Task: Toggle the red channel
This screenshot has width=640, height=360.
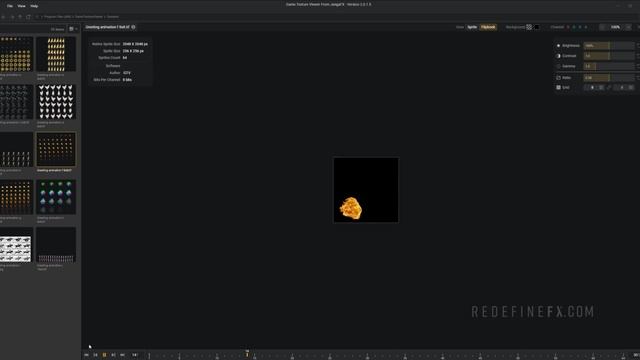Action: pyautogui.click(x=568, y=27)
